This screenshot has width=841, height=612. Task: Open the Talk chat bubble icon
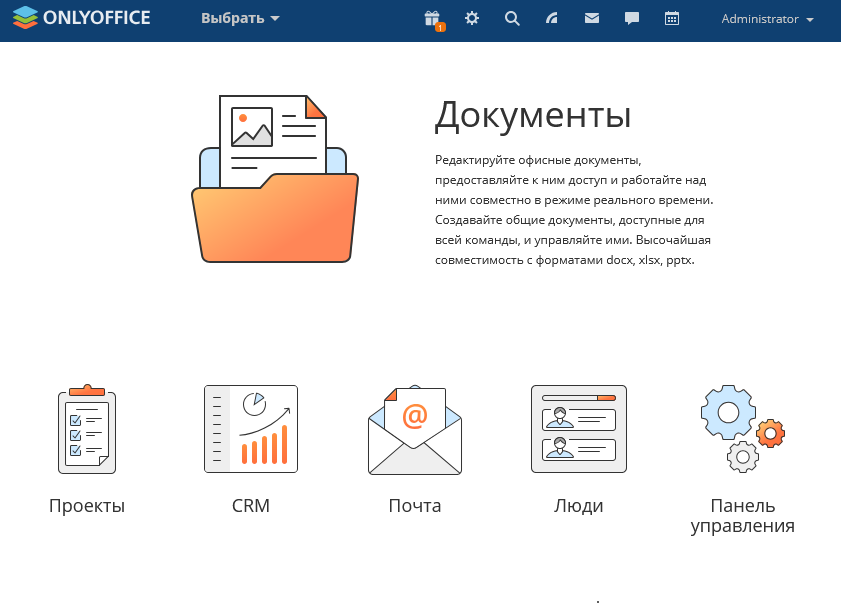[632, 19]
